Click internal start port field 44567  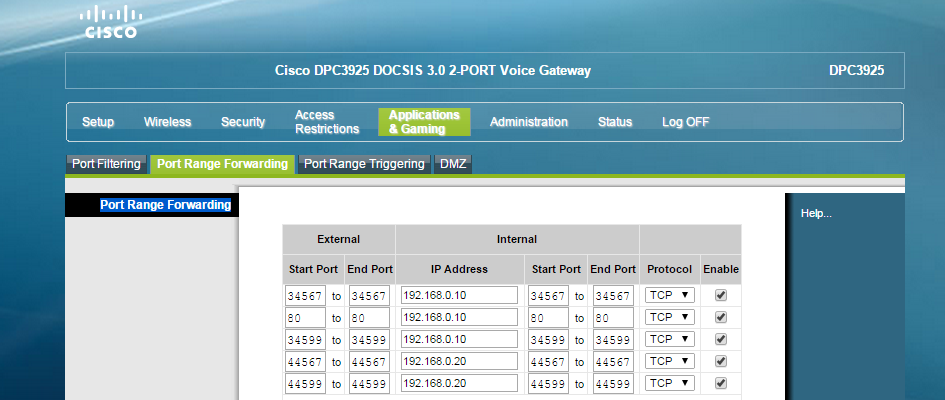[548, 361]
